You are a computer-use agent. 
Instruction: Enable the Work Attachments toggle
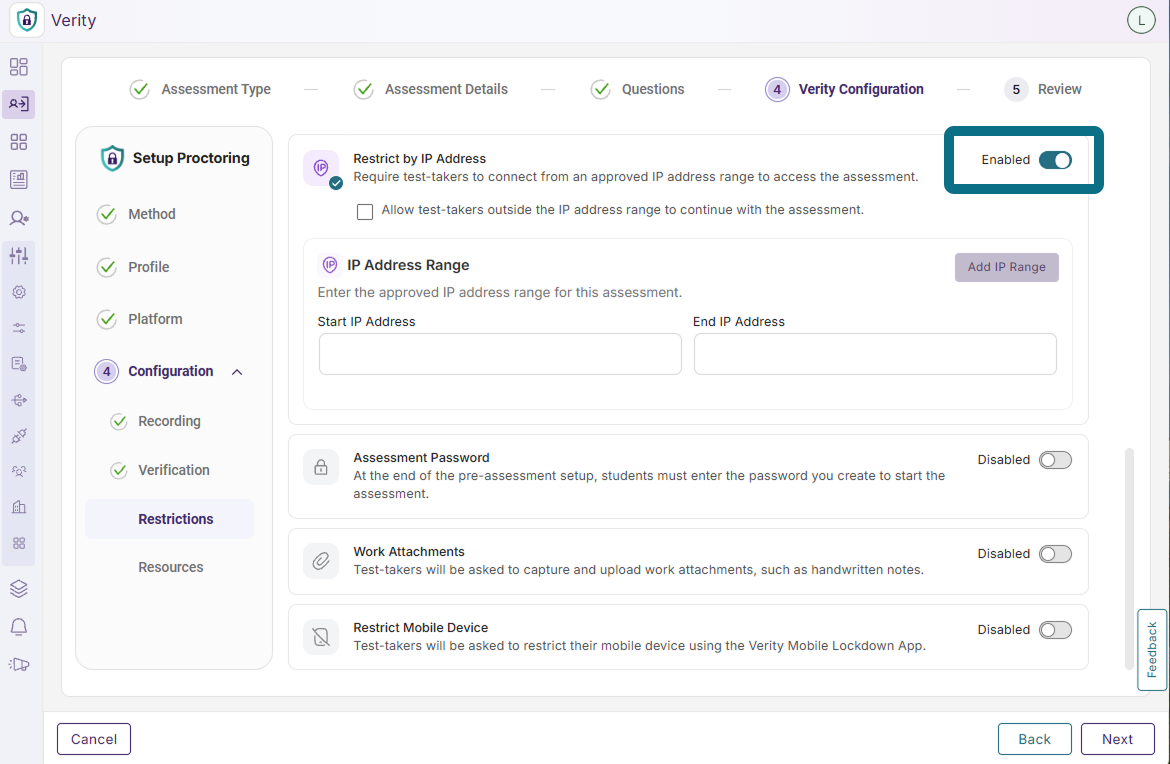point(1055,554)
